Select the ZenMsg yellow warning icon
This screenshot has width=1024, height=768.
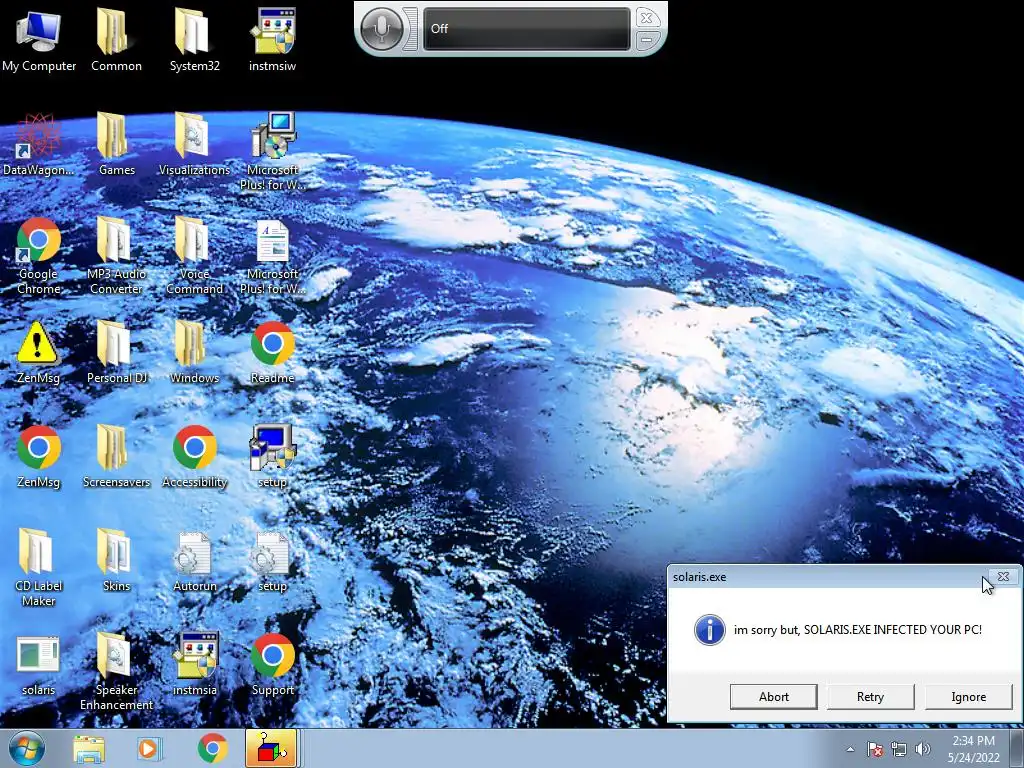[x=39, y=353]
